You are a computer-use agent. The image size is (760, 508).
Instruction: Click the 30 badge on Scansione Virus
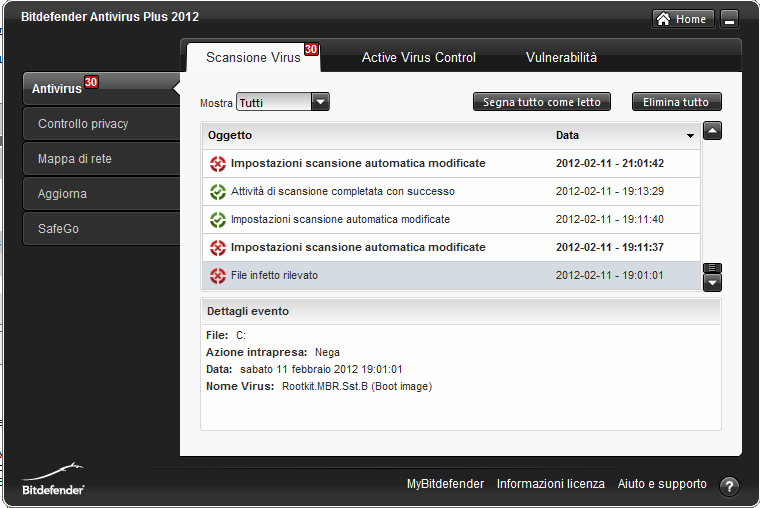tap(311, 49)
